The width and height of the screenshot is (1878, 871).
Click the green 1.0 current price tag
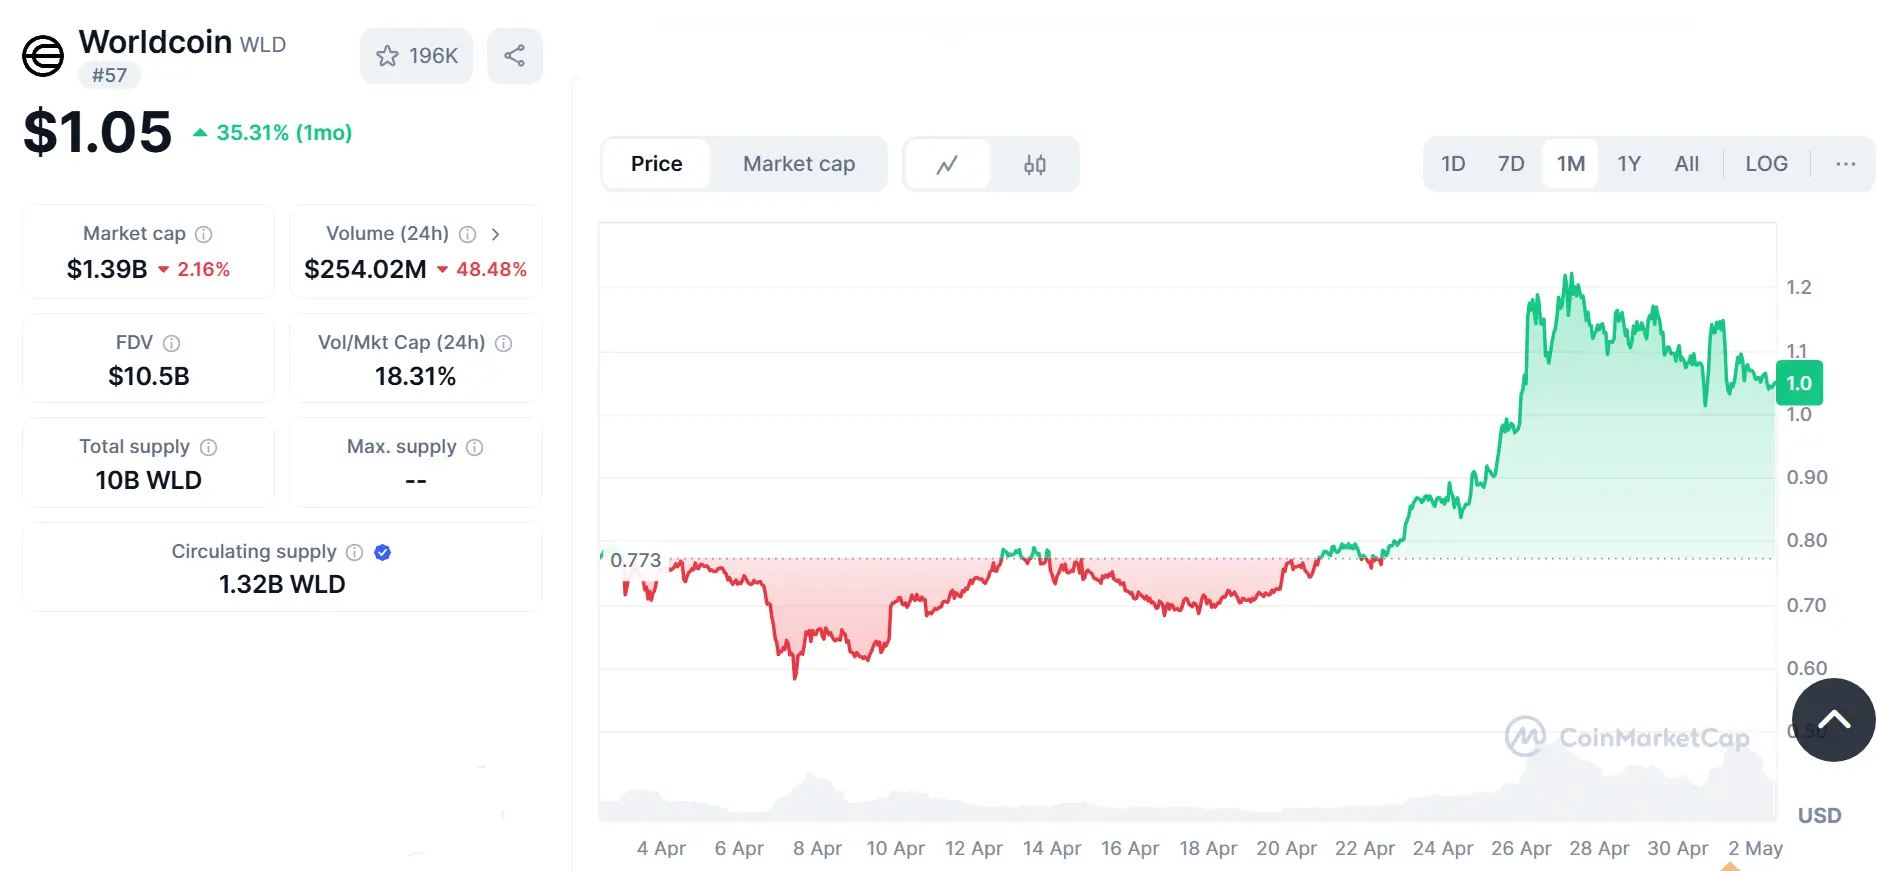point(1799,383)
